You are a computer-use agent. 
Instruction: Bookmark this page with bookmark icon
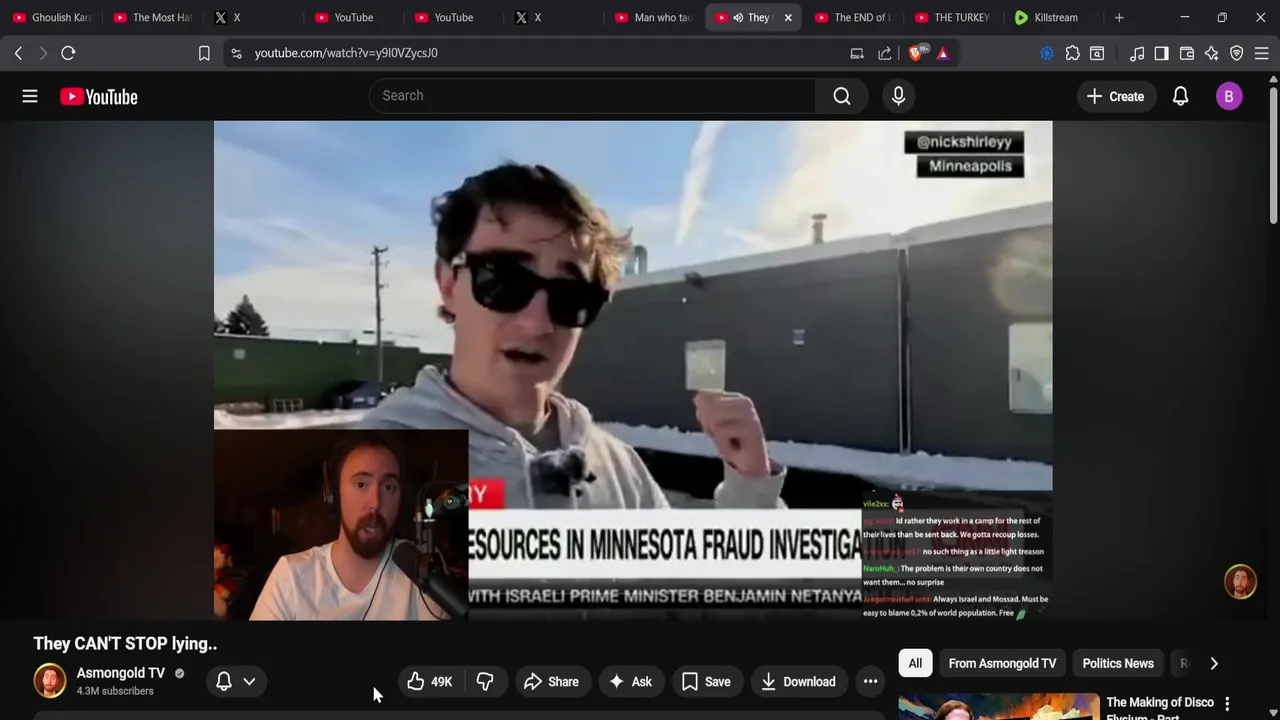204,53
